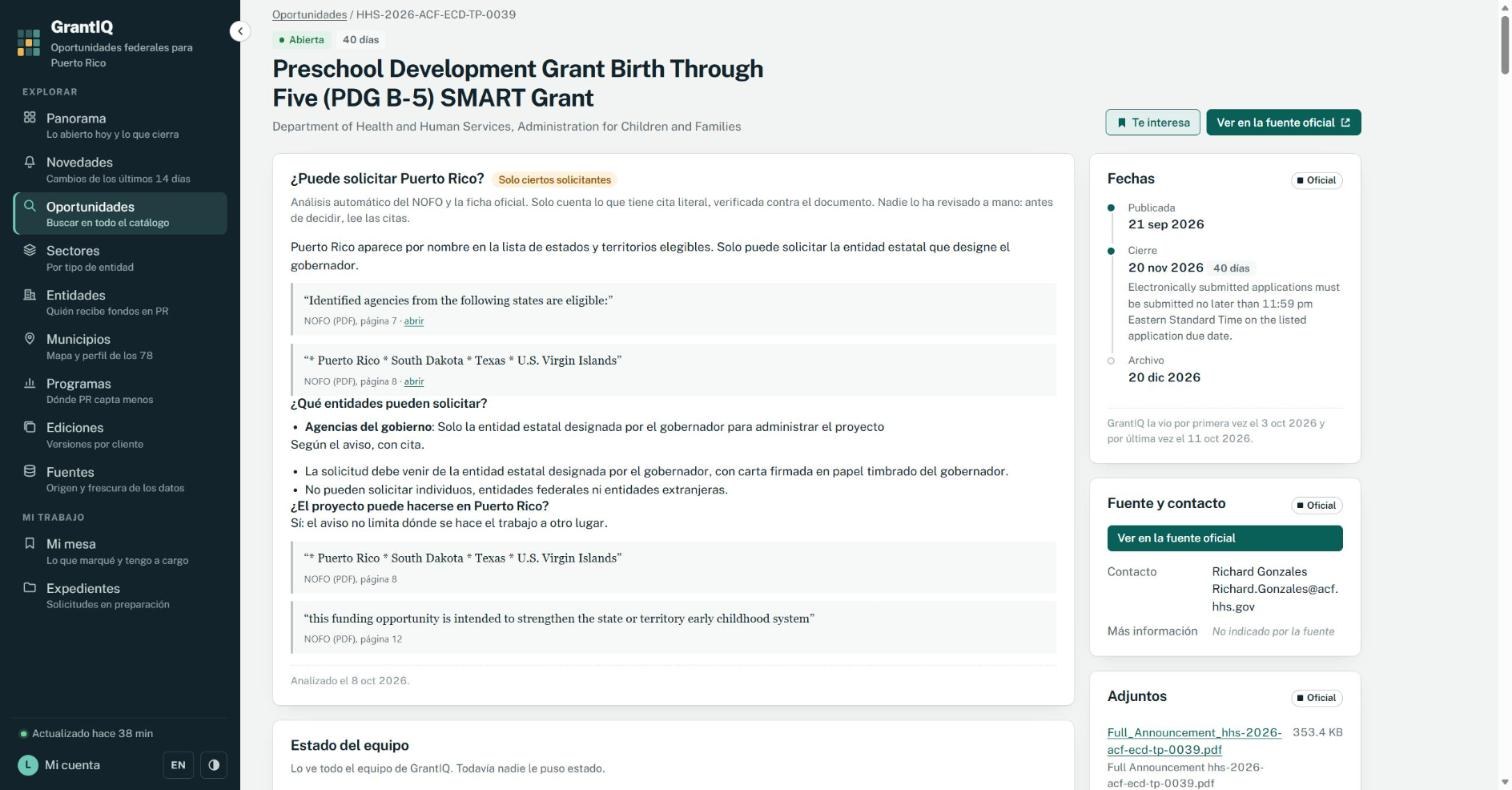Screen dimensions: 1512x790
Task: Open the abrir link for NOFO página 7
Action: (414, 321)
